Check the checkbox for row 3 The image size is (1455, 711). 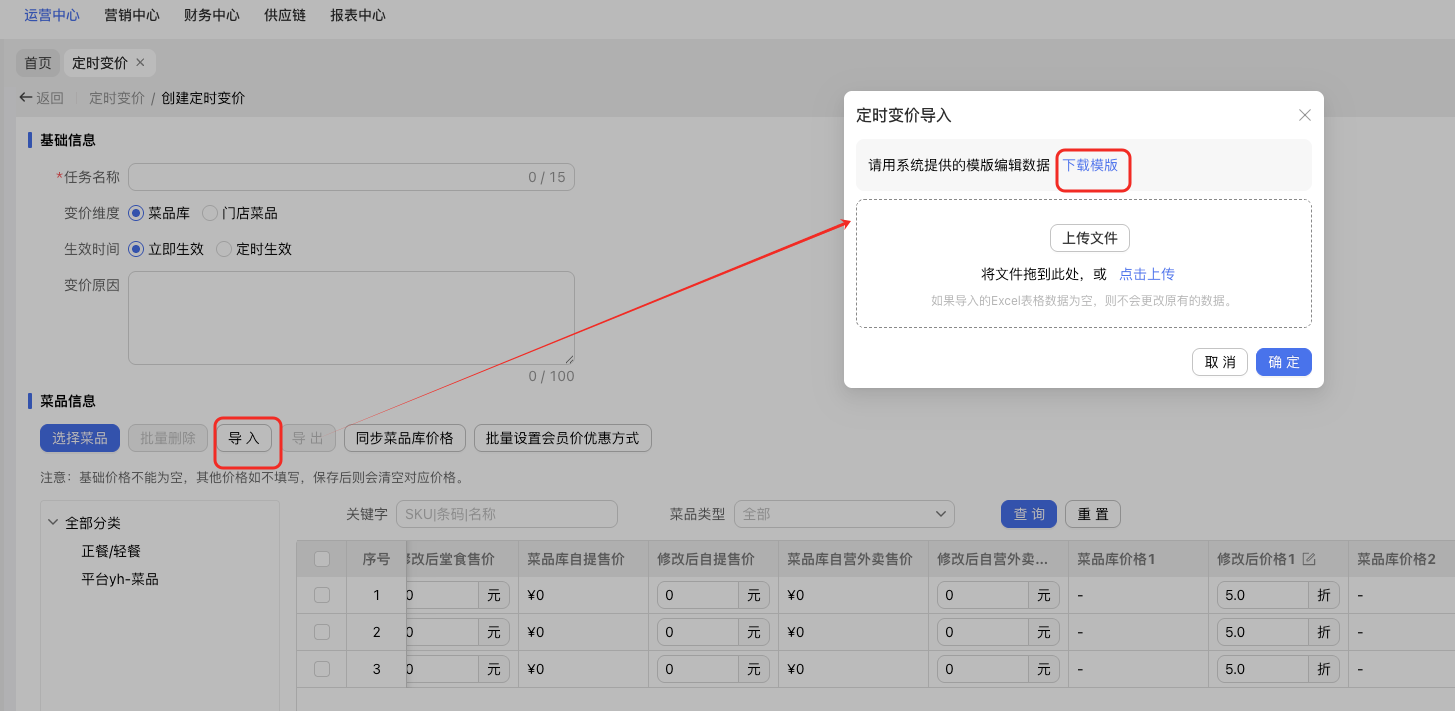pyautogui.click(x=322, y=669)
